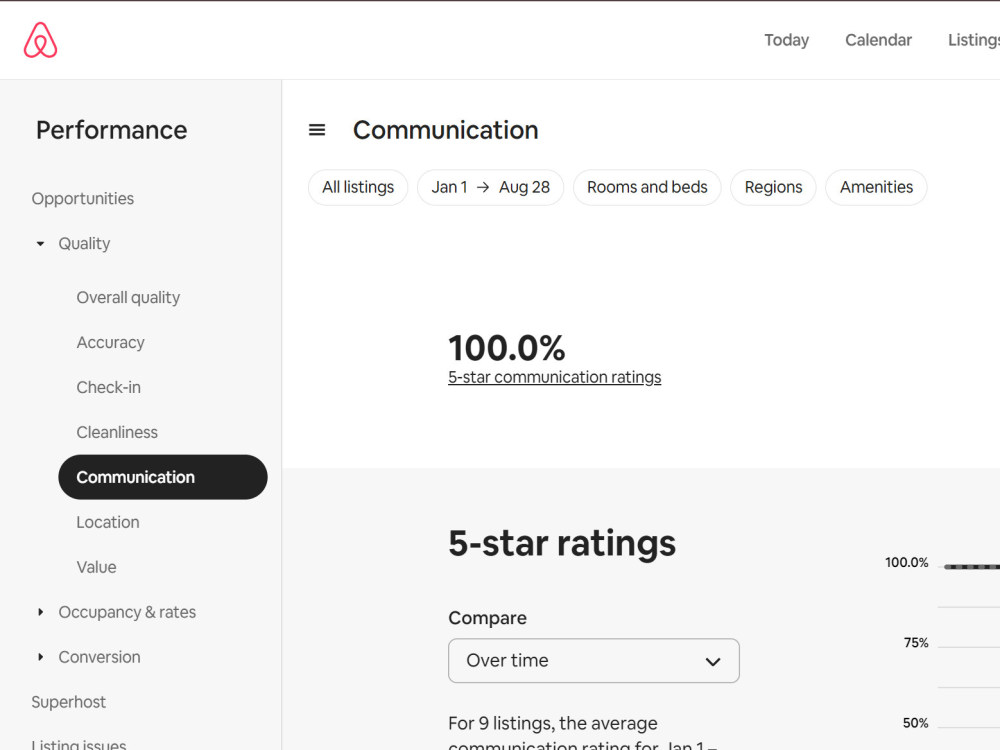Open the Regions filter
This screenshot has width=1000, height=750.
(773, 188)
